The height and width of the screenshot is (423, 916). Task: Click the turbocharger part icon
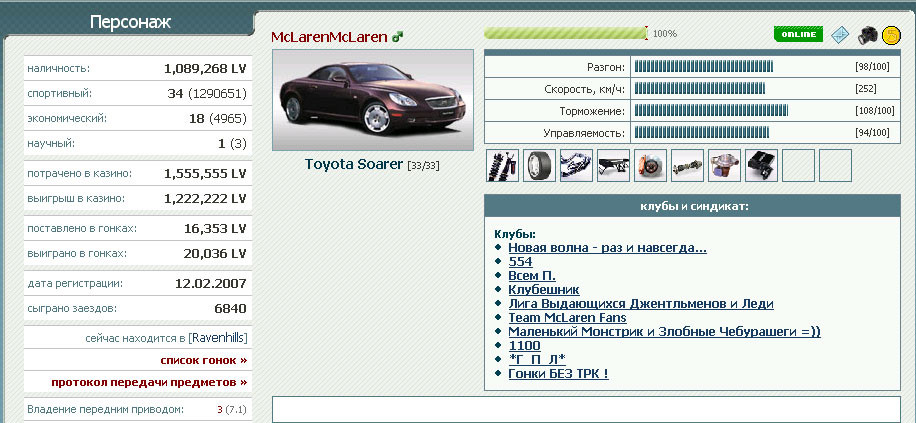(724, 166)
